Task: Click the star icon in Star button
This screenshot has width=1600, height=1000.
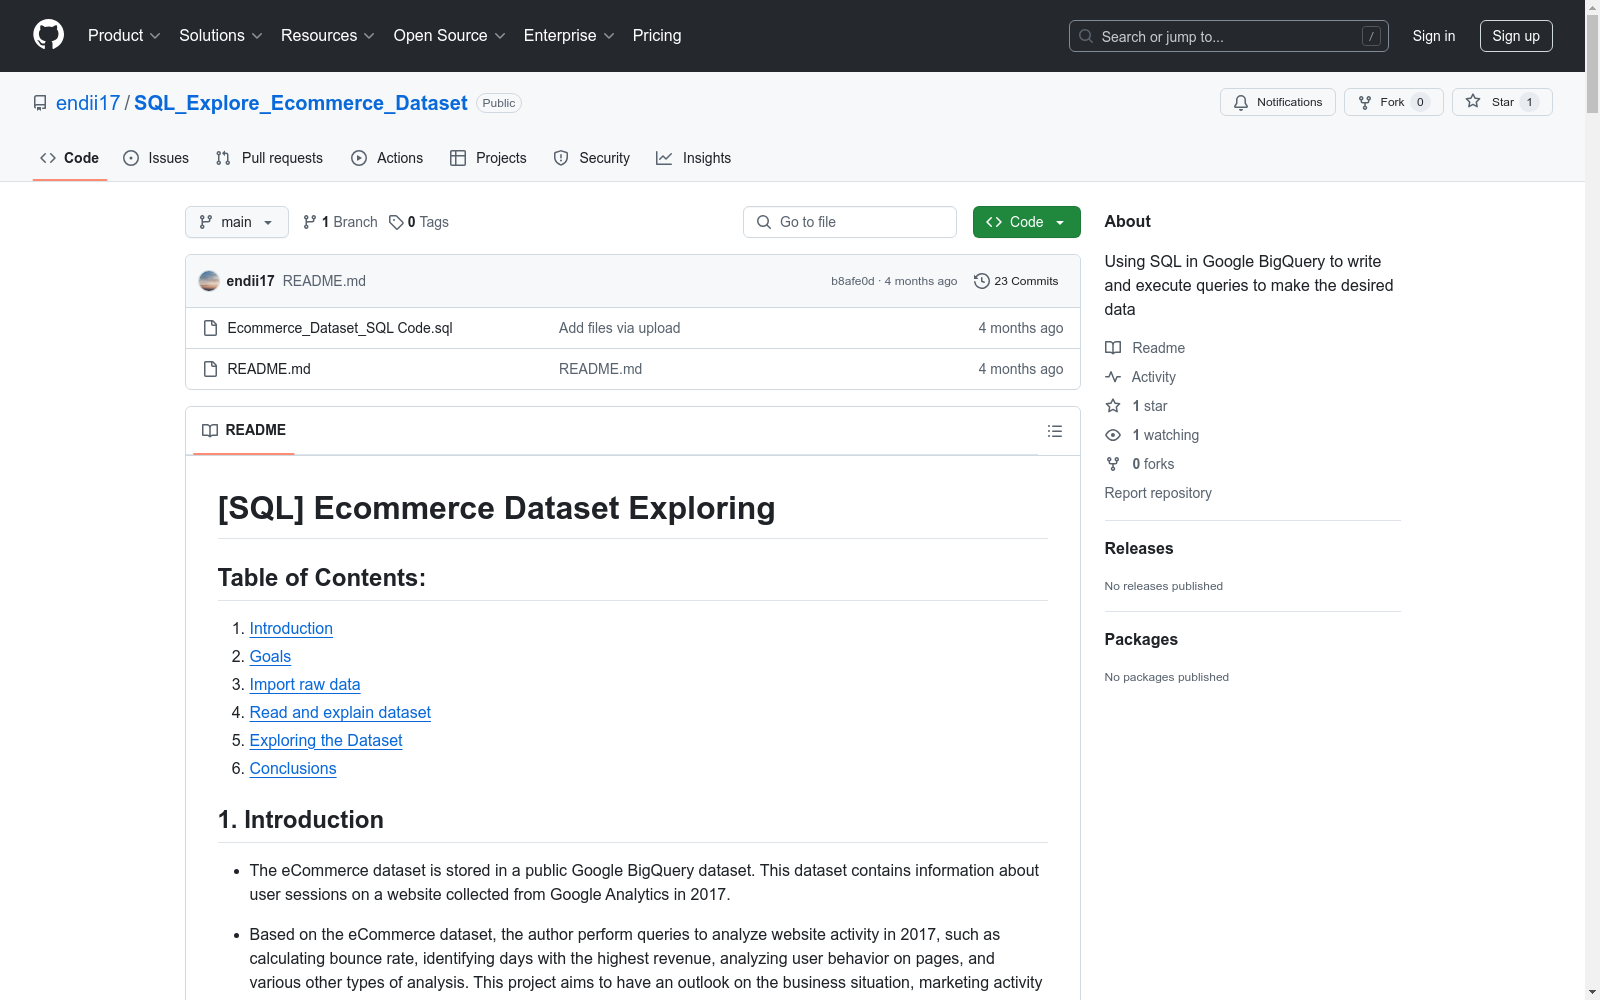Action: 1473,101
